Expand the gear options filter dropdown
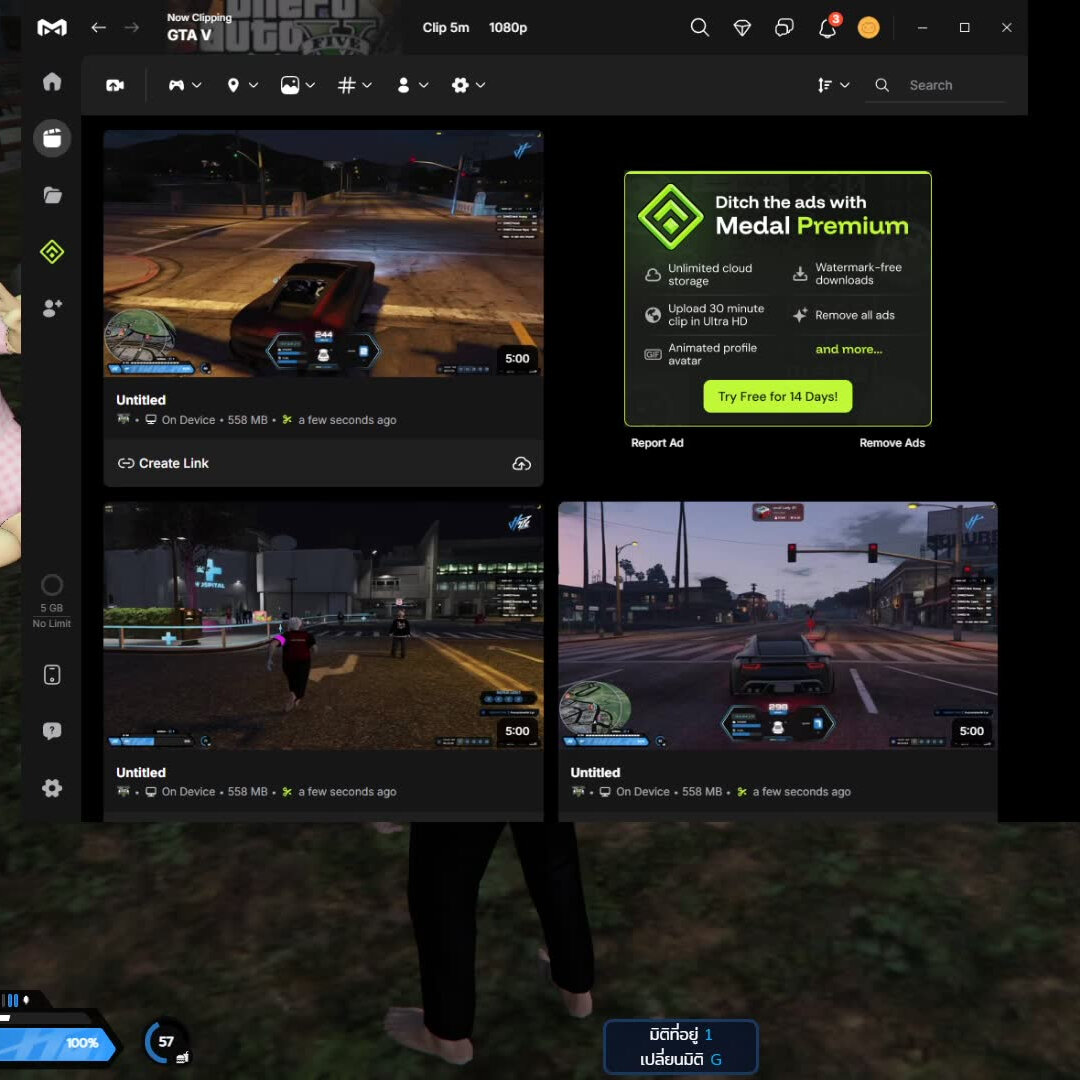 [x=468, y=85]
